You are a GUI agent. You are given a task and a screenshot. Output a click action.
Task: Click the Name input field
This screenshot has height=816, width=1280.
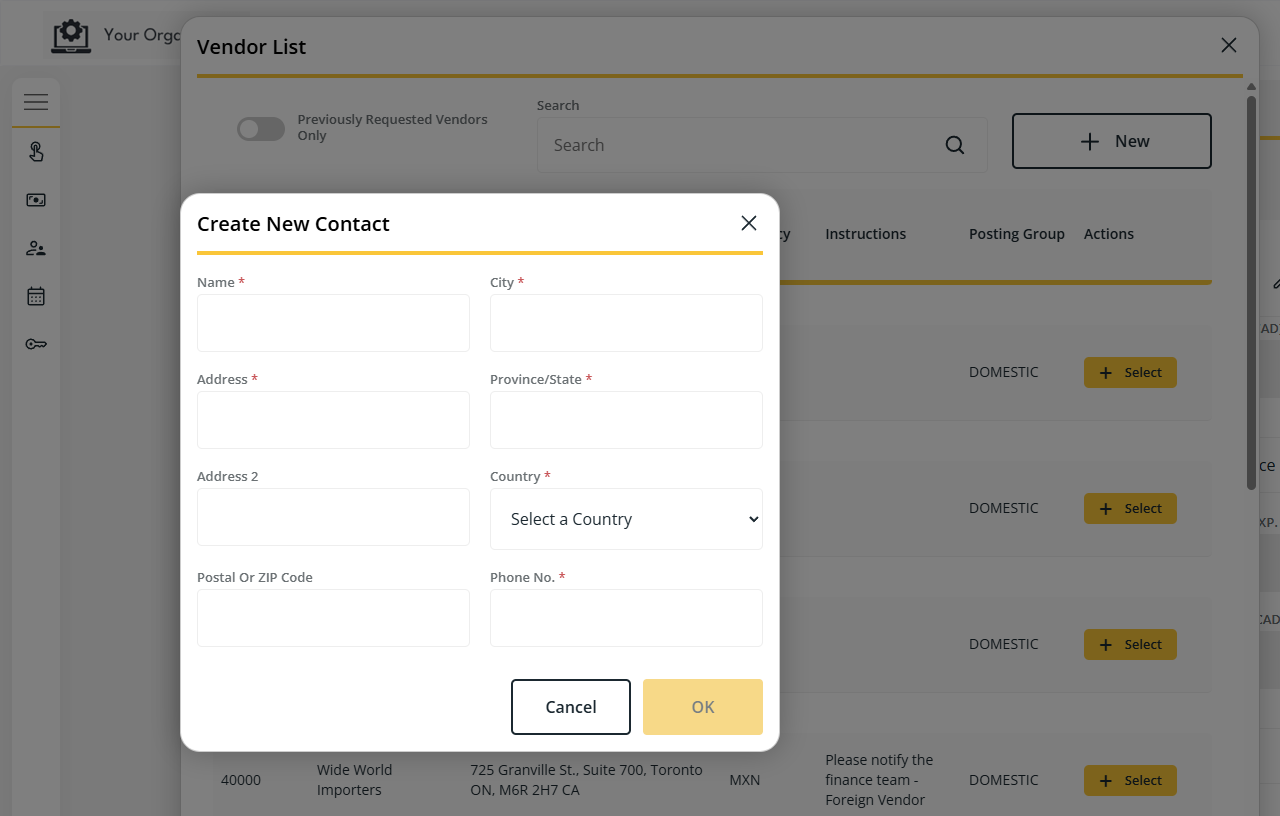[333, 323]
